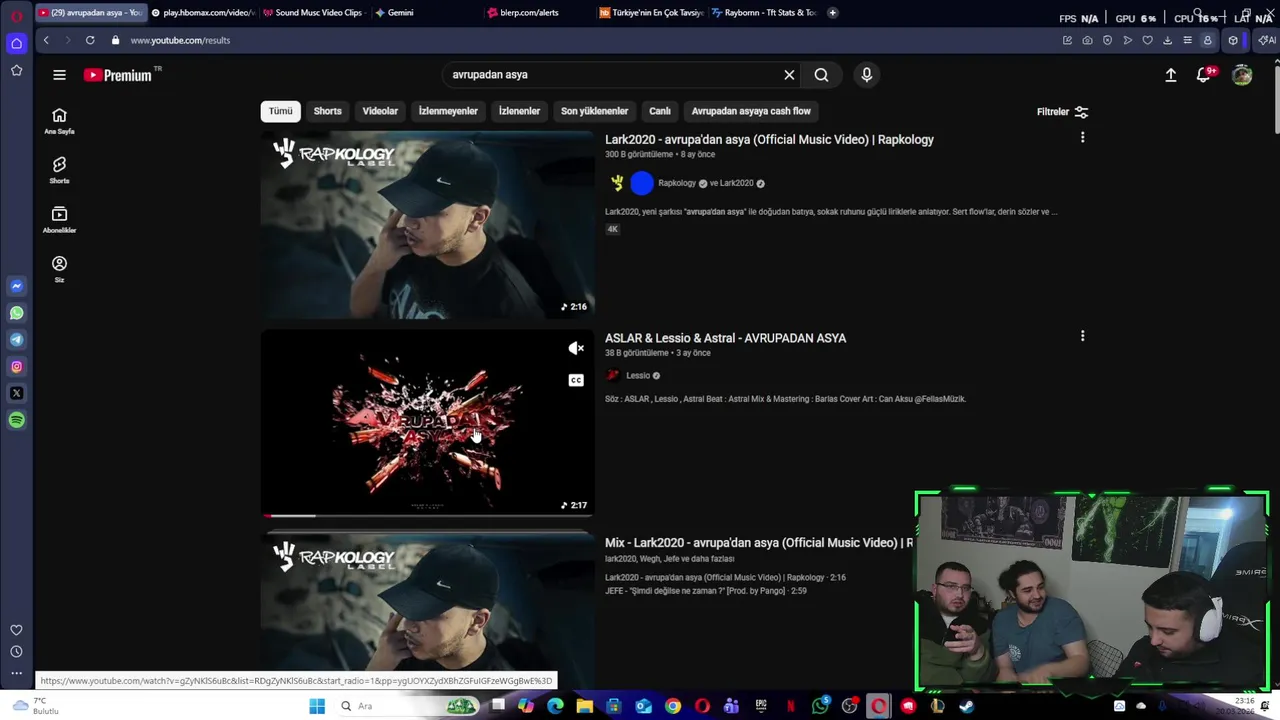This screenshot has height=720, width=1280.
Task: Open a new browser tab
Action: pyautogui.click(x=832, y=13)
